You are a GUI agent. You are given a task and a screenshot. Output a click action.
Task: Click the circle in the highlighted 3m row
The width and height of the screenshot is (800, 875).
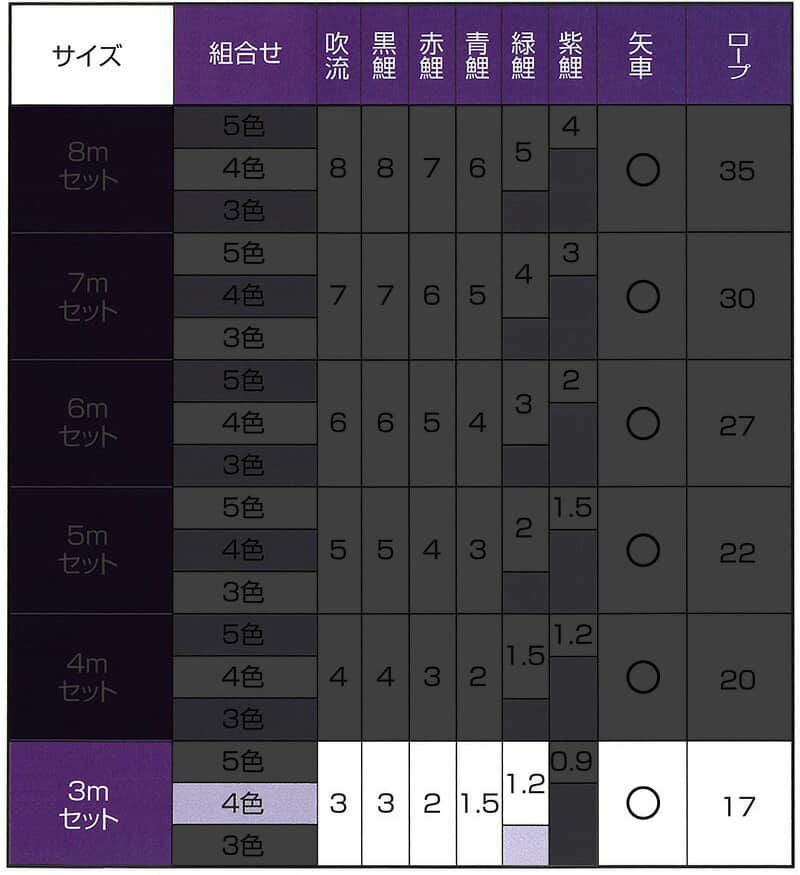642,803
